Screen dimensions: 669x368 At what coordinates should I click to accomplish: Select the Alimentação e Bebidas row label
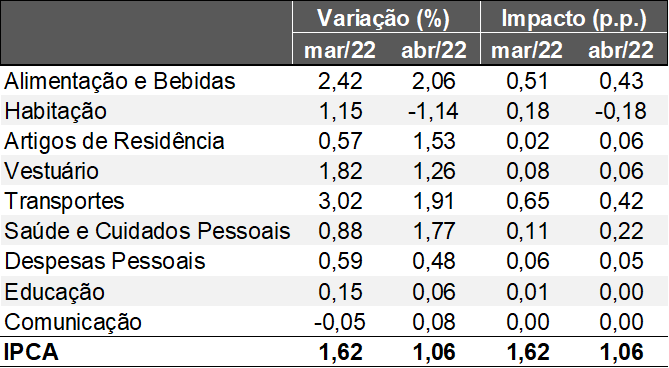(119, 81)
